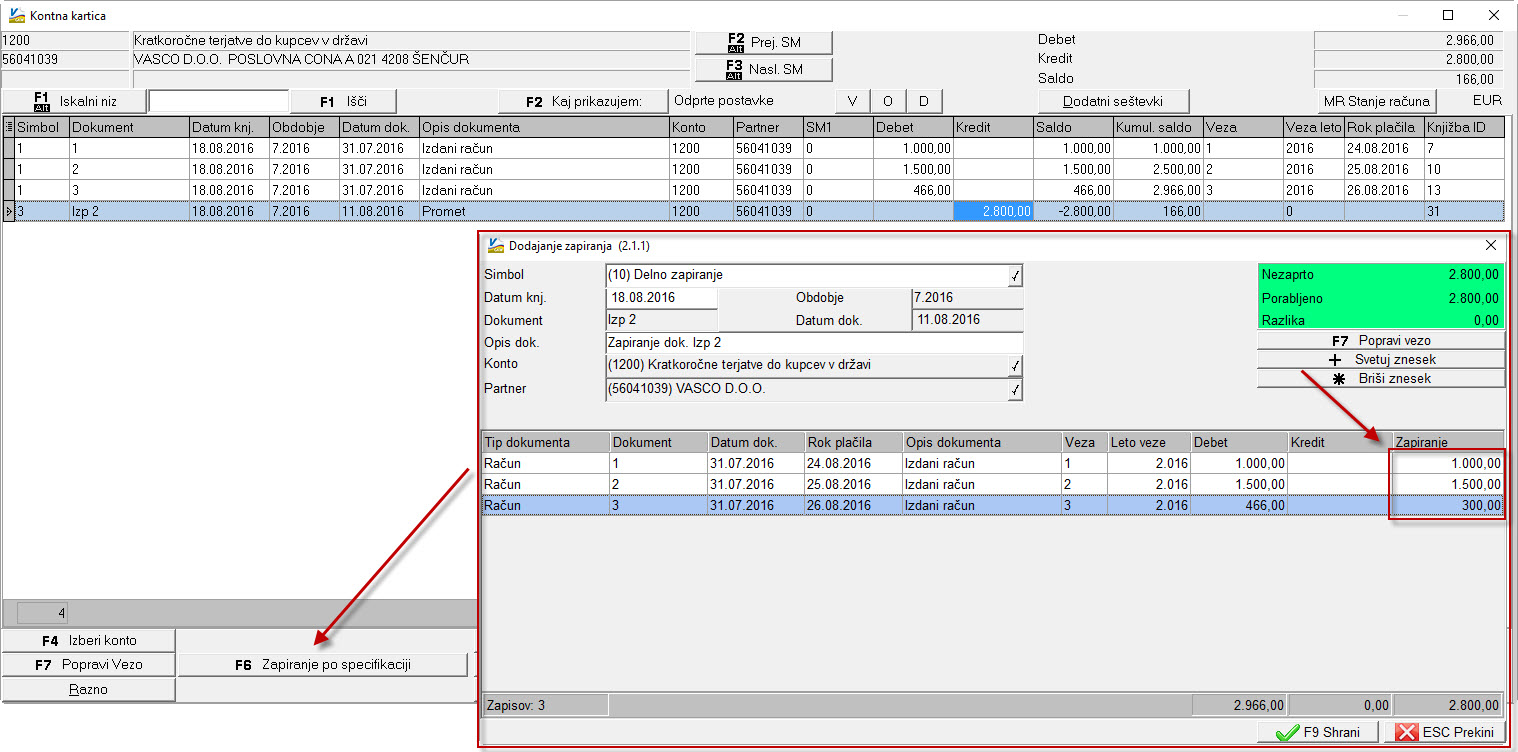Click the Datum knj. field in dialog

[661, 298]
